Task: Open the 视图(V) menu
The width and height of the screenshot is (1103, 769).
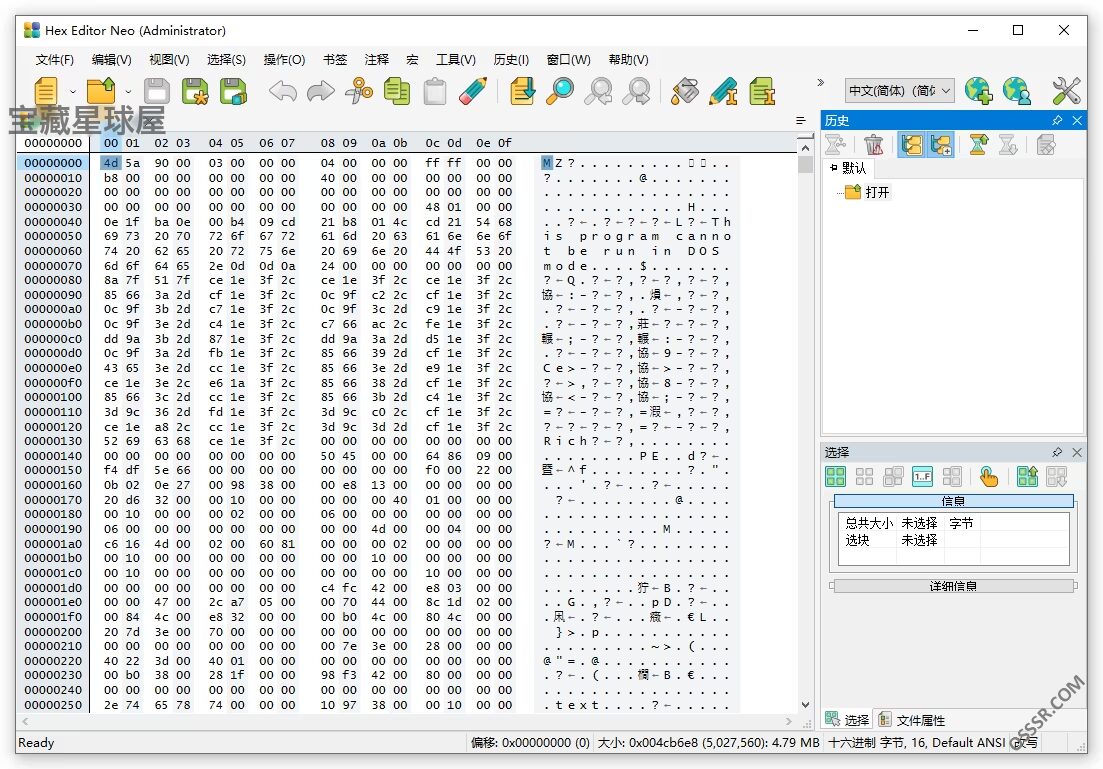Action: tap(169, 60)
